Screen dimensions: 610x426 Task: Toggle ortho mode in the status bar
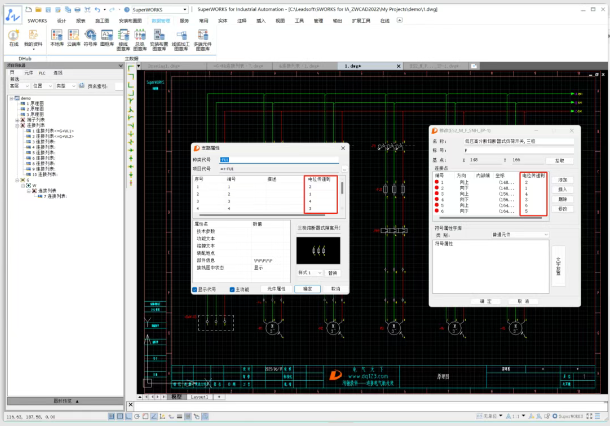pos(128,416)
